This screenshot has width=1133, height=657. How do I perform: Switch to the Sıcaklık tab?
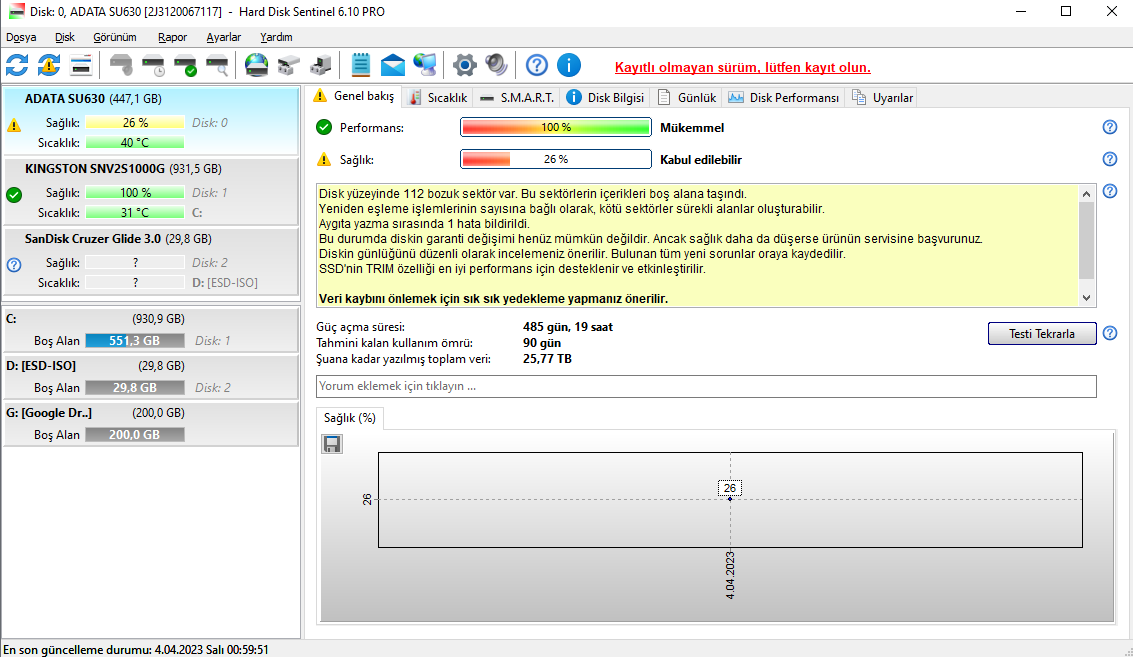click(438, 98)
